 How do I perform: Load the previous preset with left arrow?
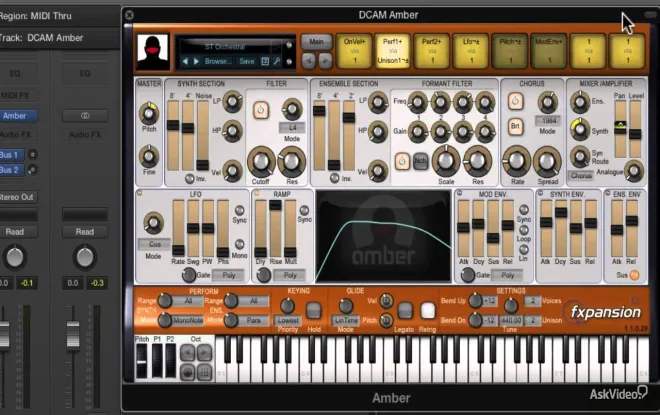pos(185,61)
